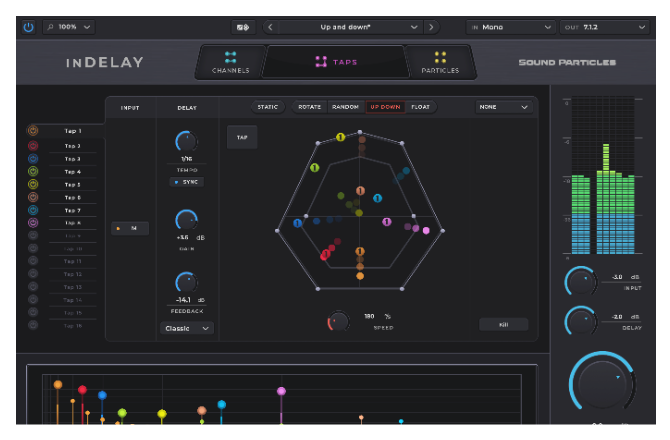Image resolution: width=670 pixels, height=440 pixels.
Task: Toggle the M input button
Action: point(130,228)
